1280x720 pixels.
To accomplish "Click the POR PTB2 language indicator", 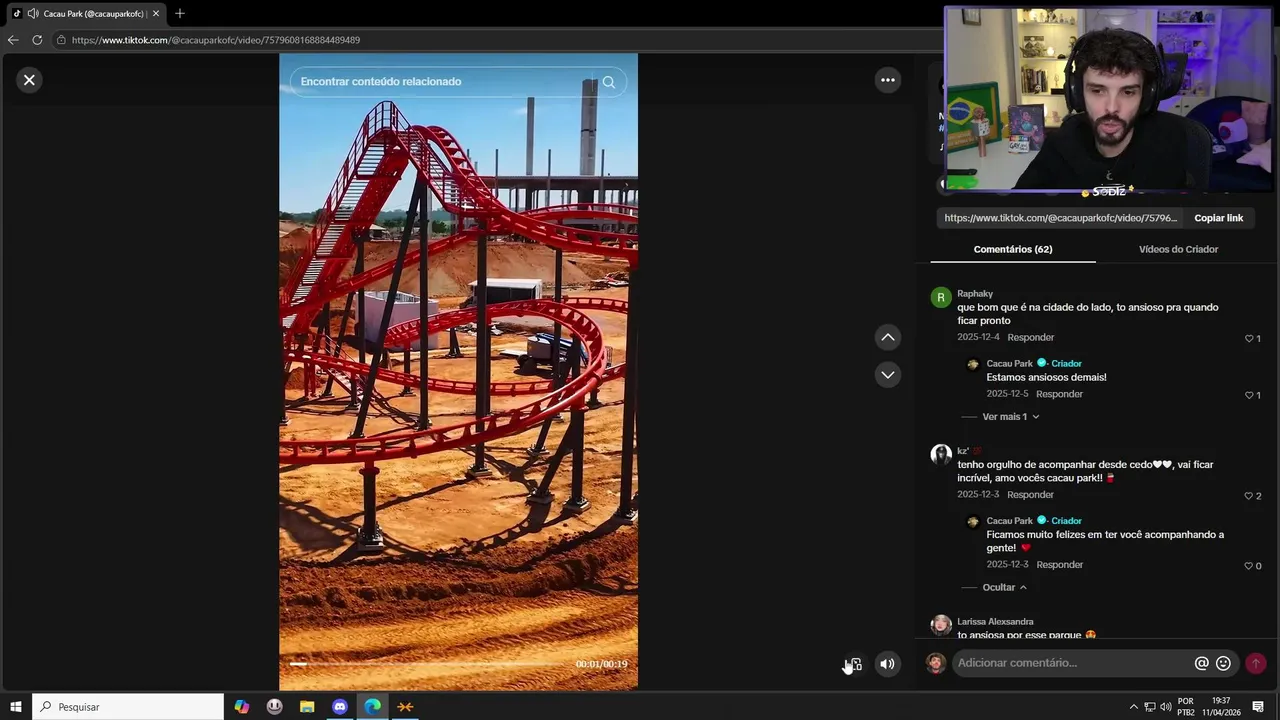I will 1186,707.
